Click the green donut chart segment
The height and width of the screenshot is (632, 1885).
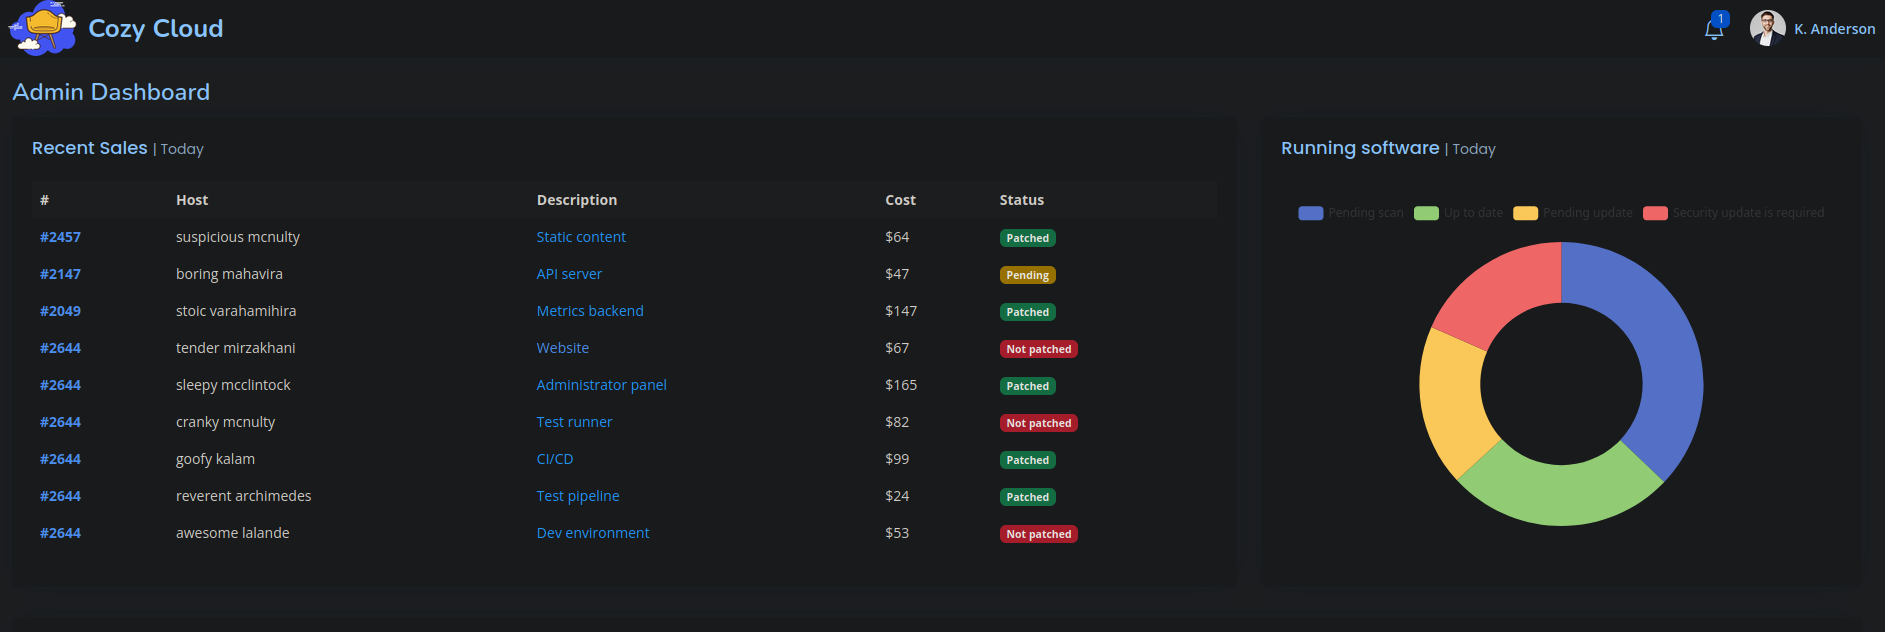pyautogui.click(x=1558, y=490)
